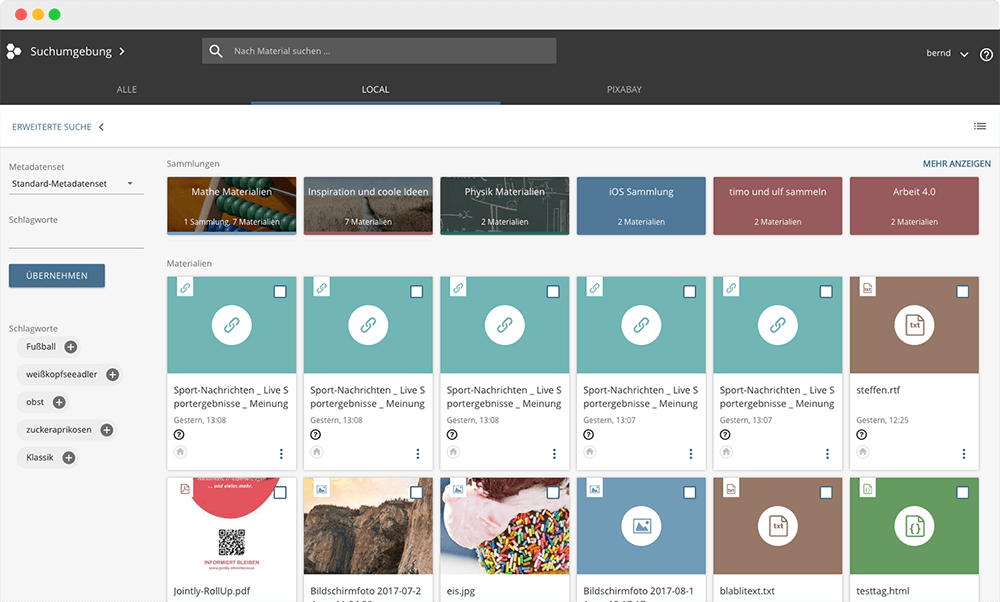The height and width of the screenshot is (602, 1000).
Task: Open the Standard-Metadatenset dropdown
Action: 75,184
